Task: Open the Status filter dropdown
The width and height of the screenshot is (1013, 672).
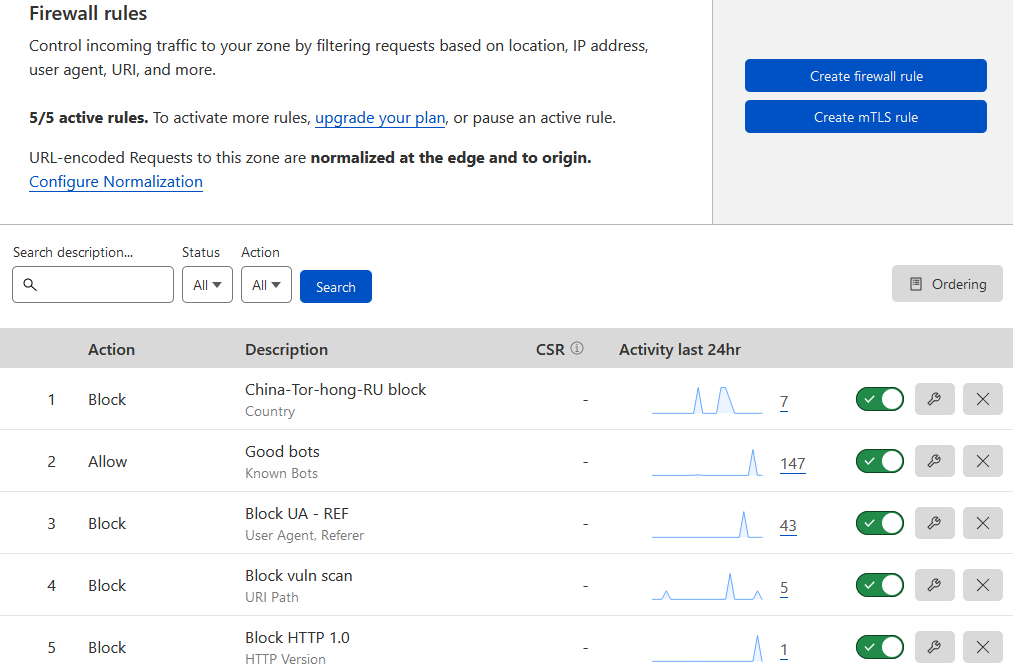Action: 207,285
